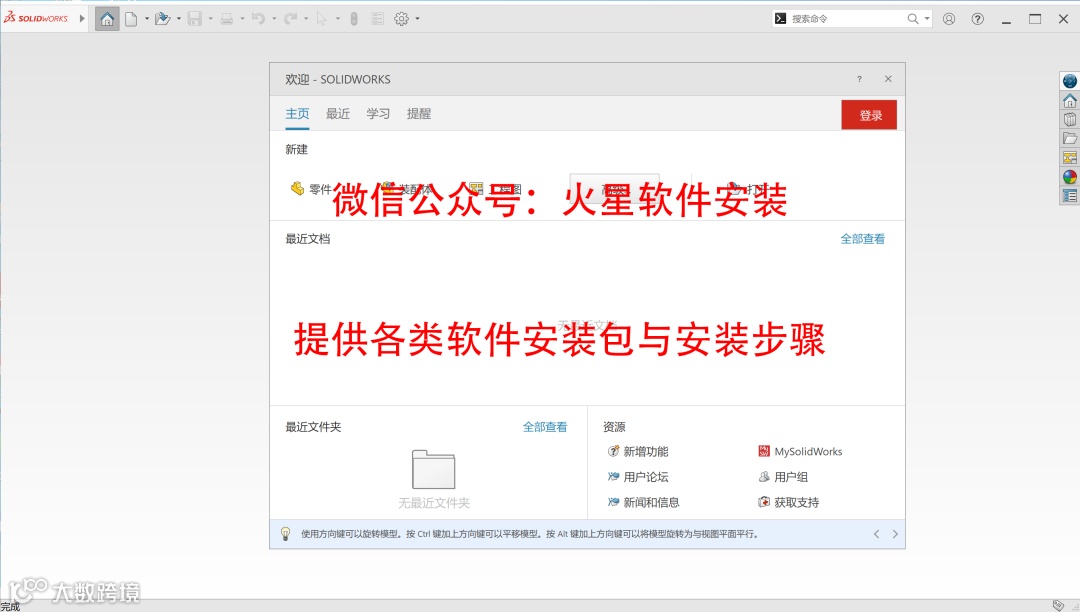Click the Redo toolbar icon
Viewport: 1080px width, 612px height.
coord(290,19)
